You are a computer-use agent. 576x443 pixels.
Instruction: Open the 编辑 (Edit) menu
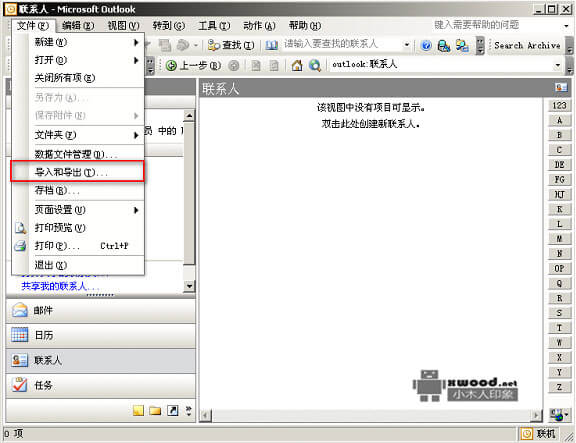point(78,26)
